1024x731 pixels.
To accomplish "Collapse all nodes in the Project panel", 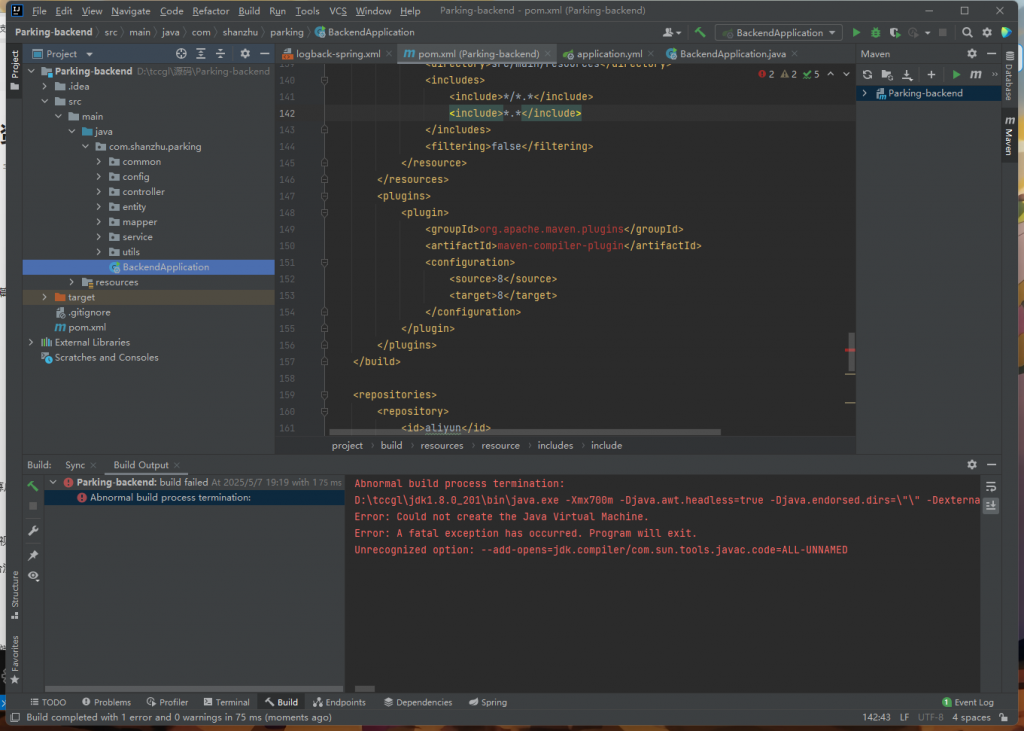I will point(219,54).
